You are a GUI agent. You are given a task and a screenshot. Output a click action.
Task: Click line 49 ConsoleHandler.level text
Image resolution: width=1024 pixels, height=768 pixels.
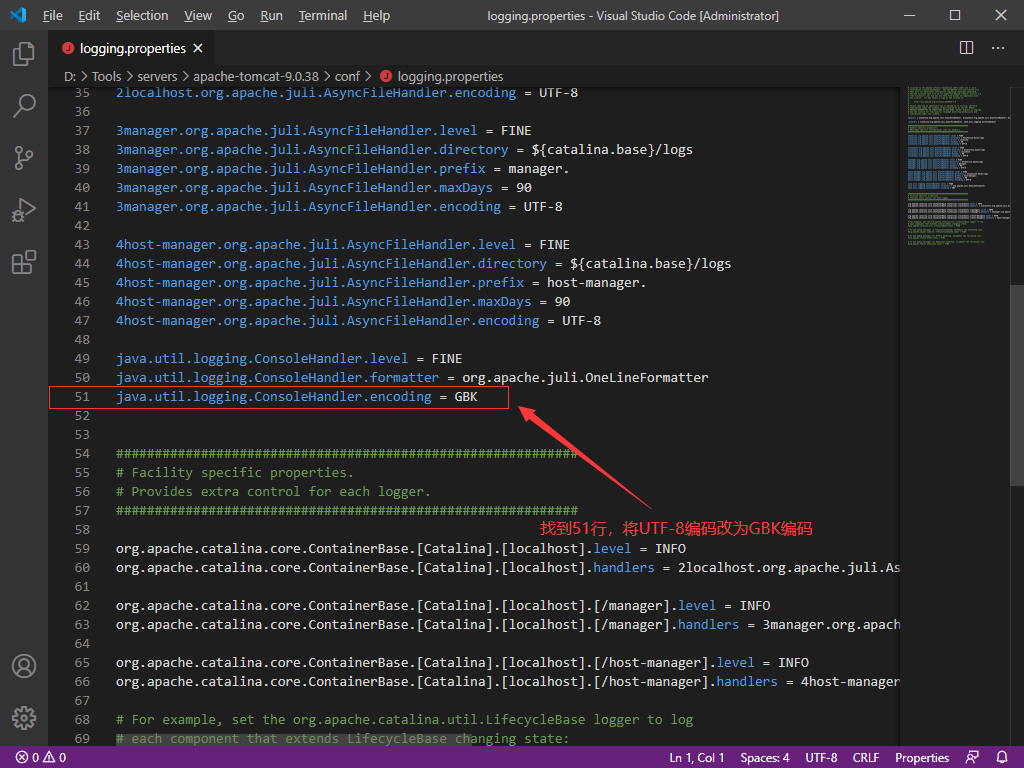point(262,359)
